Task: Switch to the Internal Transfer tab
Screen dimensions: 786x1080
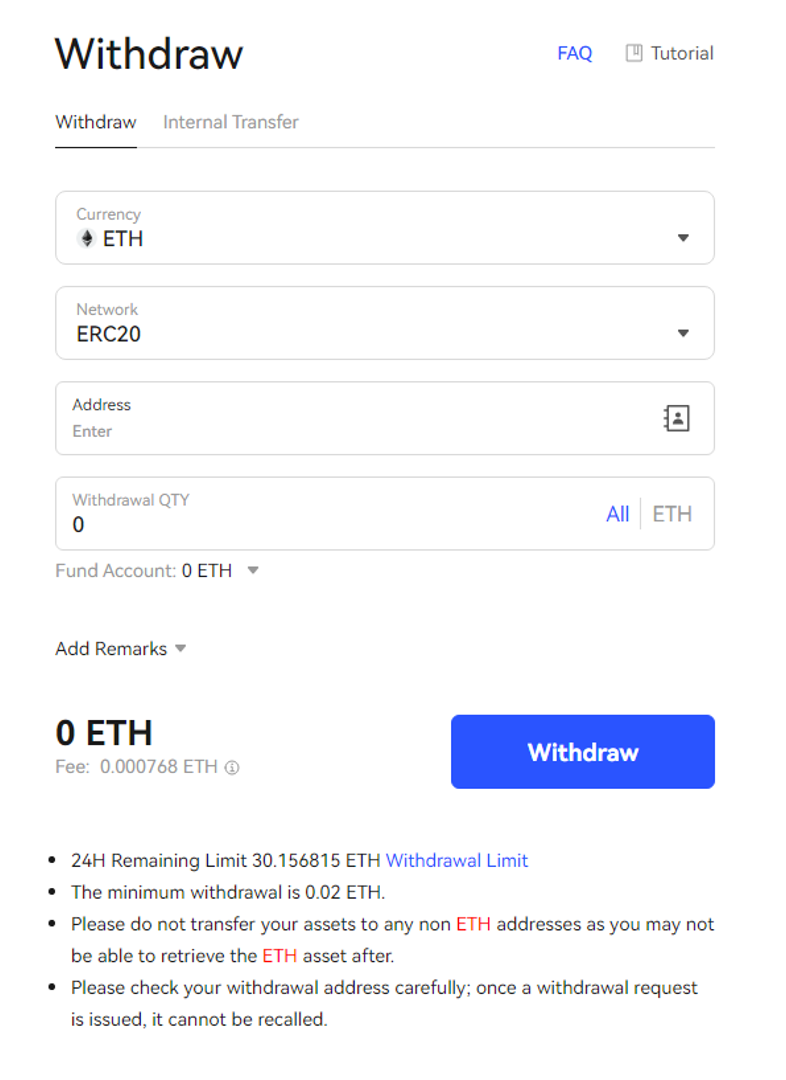Action: point(230,122)
